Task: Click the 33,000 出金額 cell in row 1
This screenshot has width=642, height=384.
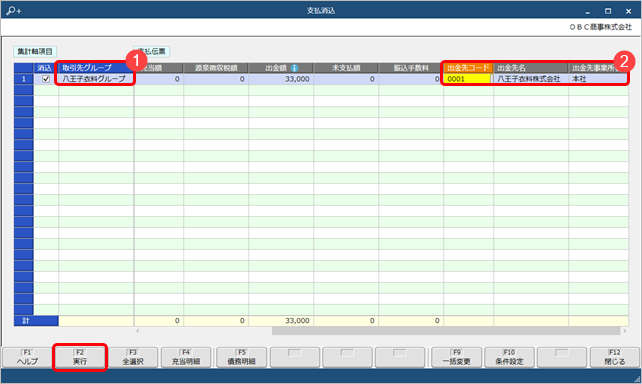Action: tap(281, 79)
